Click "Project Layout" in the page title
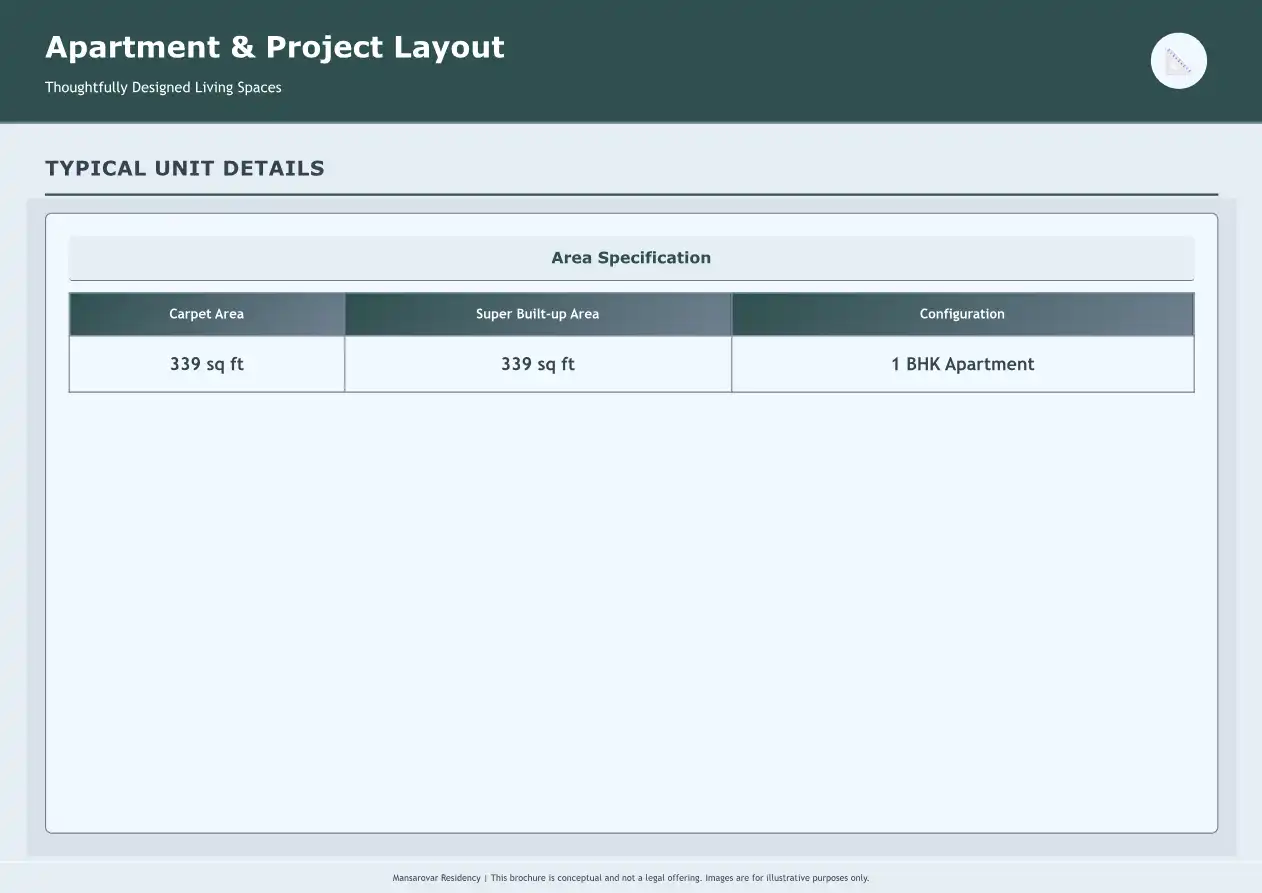This screenshot has height=893, width=1262. [385, 47]
